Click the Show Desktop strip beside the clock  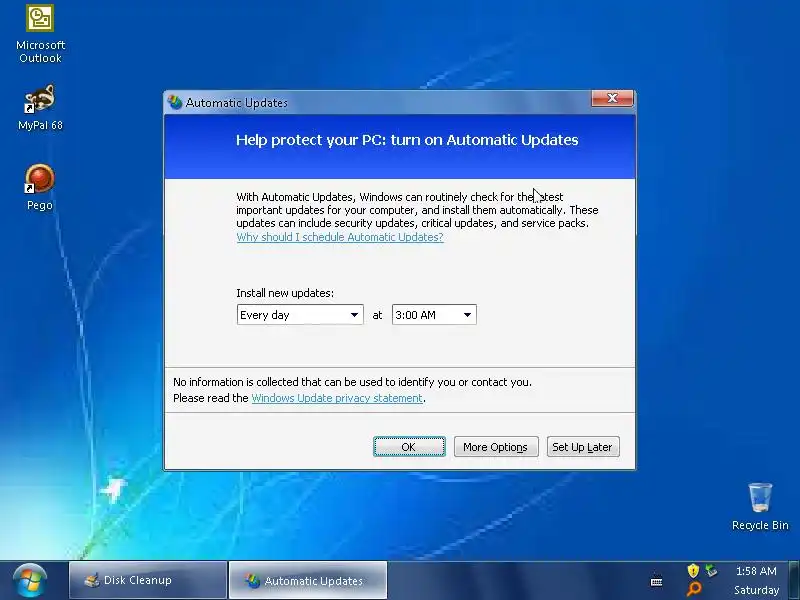[794, 580]
